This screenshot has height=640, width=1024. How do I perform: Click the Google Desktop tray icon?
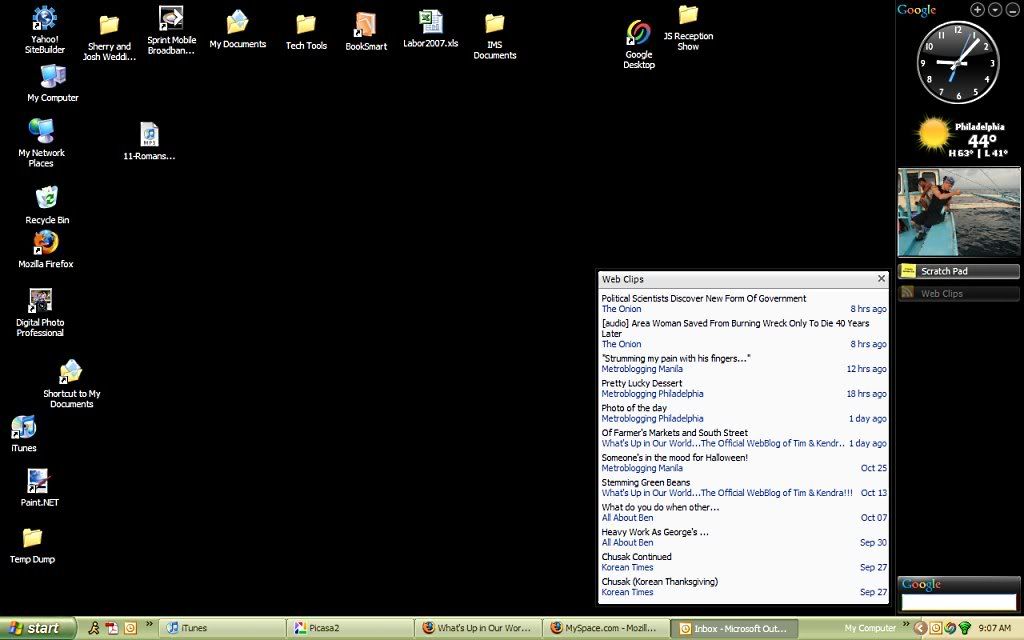(950, 628)
